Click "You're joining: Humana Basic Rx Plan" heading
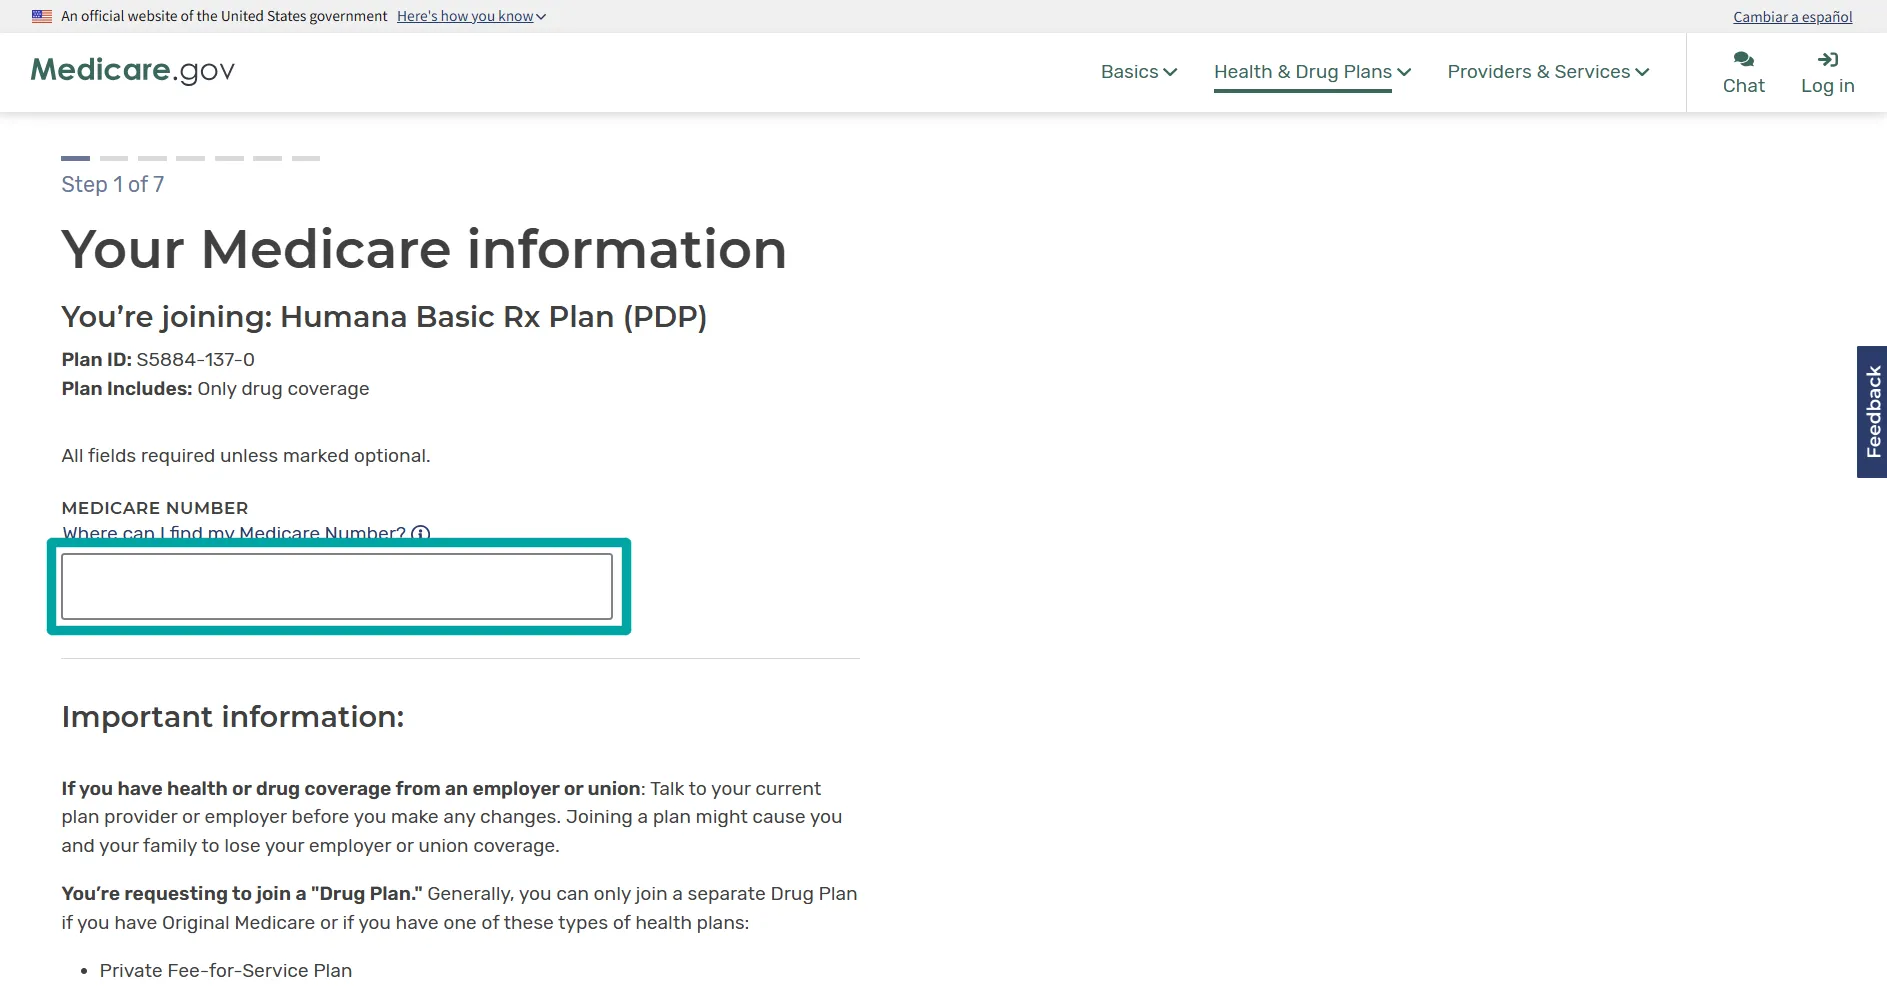The image size is (1887, 991). (384, 317)
